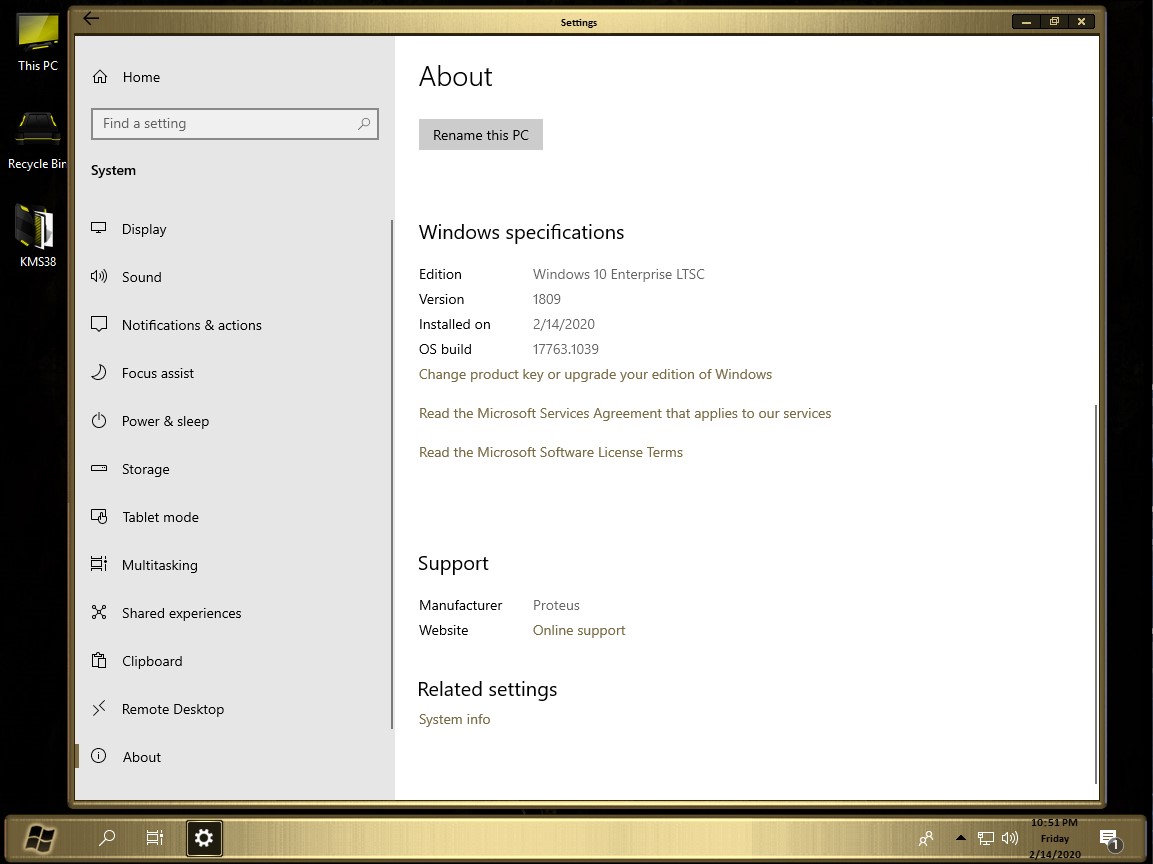This screenshot has height=864, width=1153.
Task: Click the manufacturer value Proteus
Action: coord(556,605)
